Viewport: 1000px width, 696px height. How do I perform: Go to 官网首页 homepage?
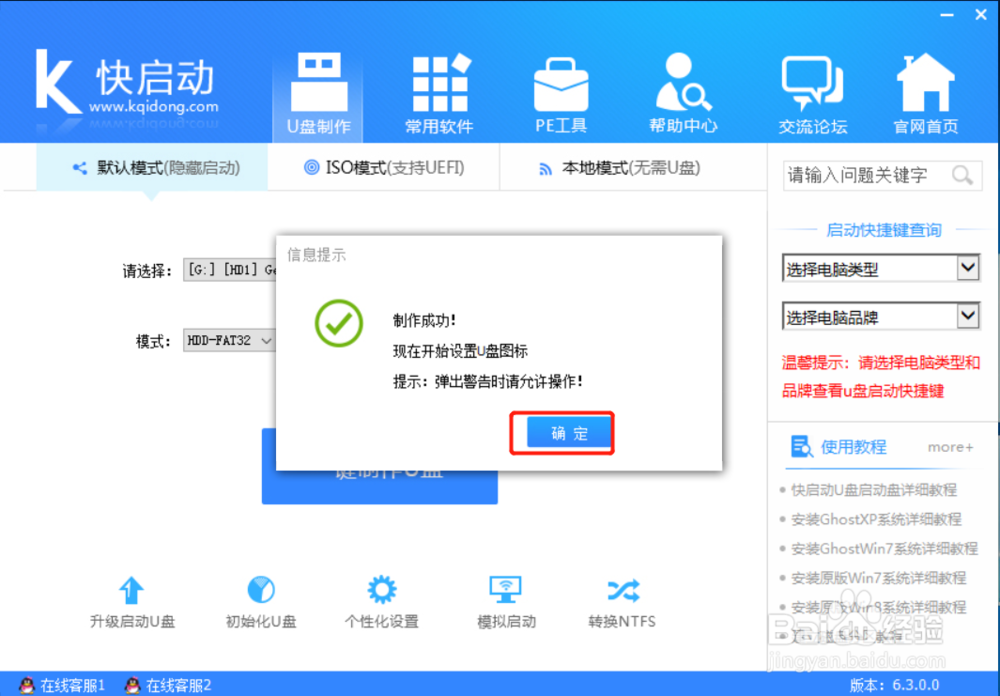pyautogui.click(x=925, y=90)
